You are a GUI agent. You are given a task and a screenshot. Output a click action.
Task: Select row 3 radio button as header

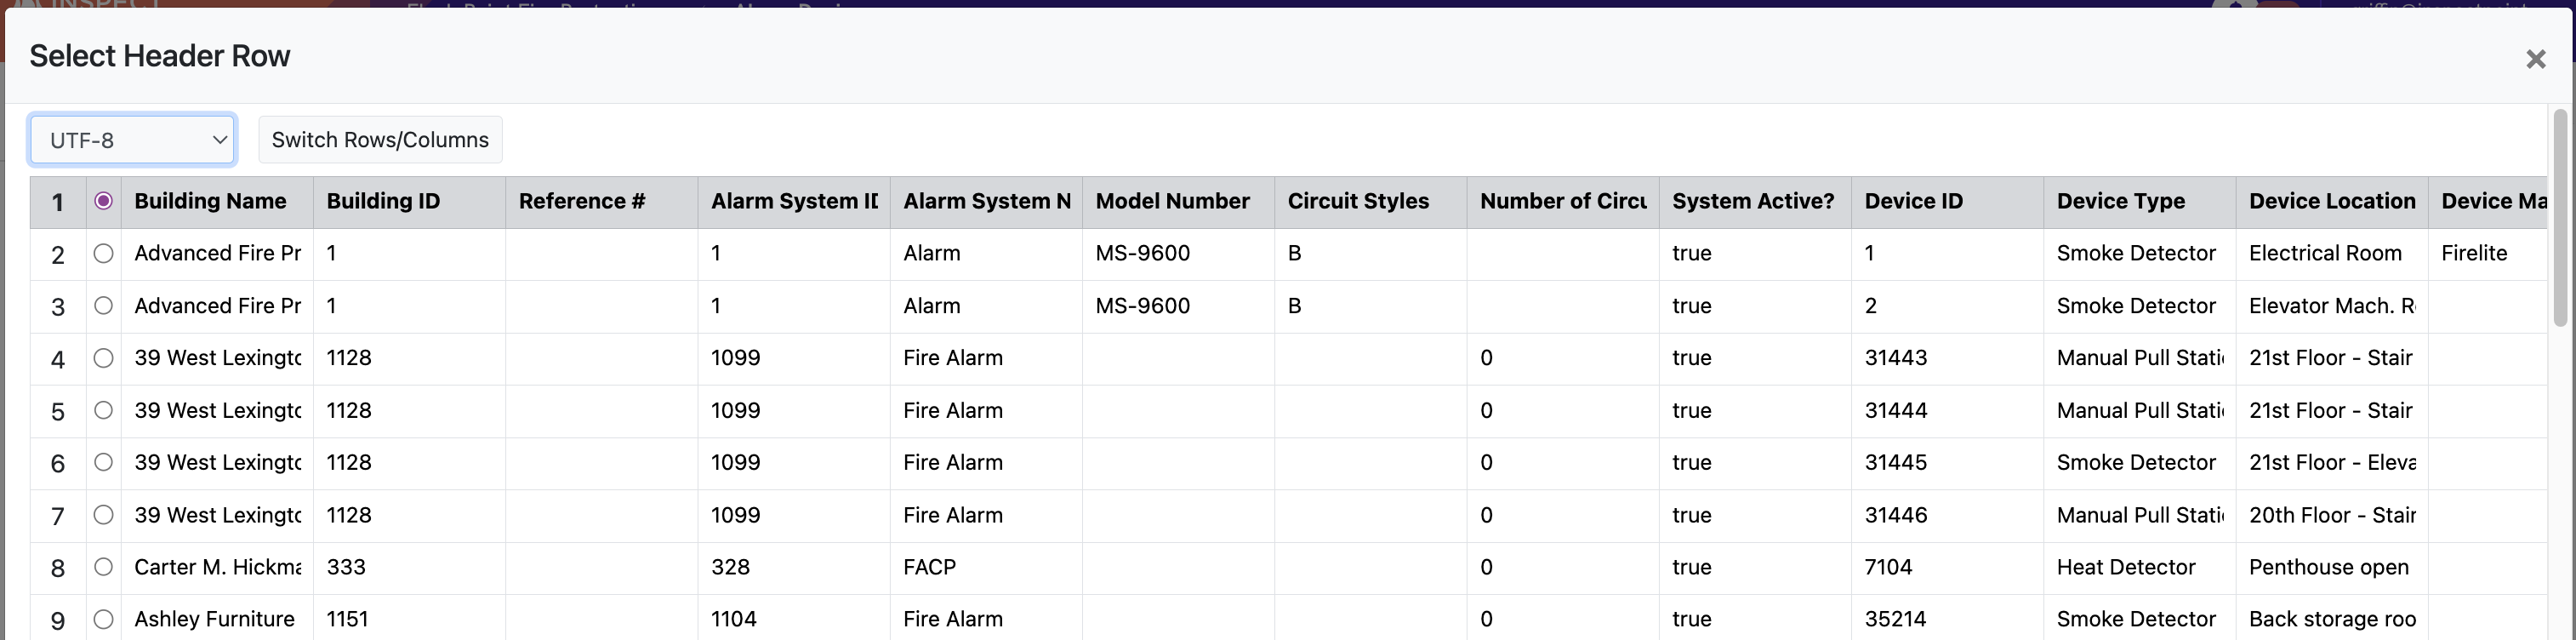tap(103, 306)
